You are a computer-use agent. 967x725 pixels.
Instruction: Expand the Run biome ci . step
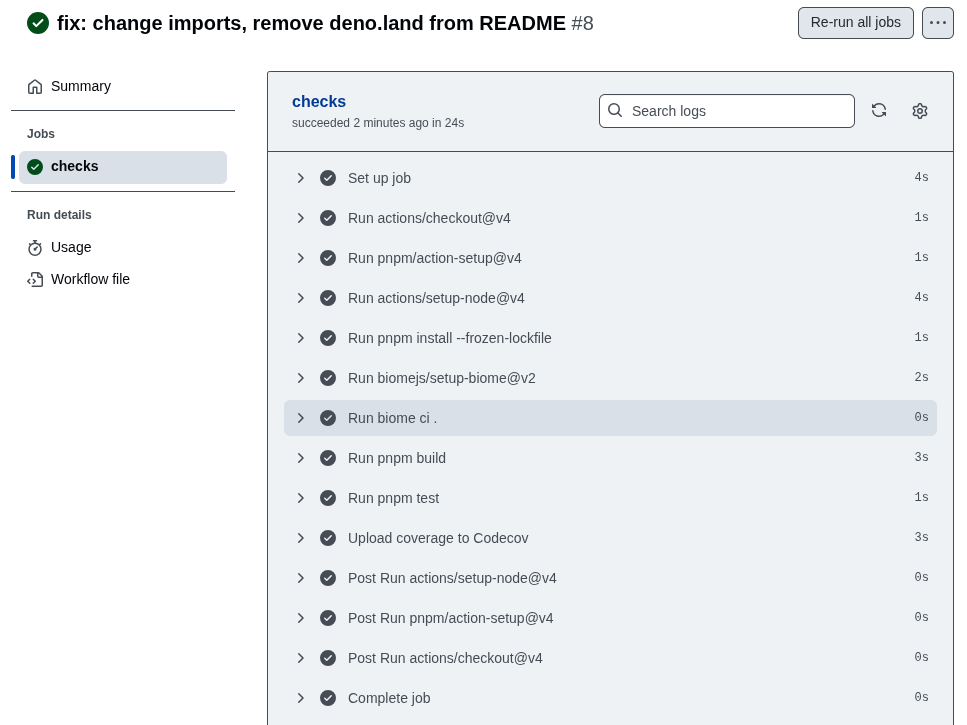coord(300,418)
